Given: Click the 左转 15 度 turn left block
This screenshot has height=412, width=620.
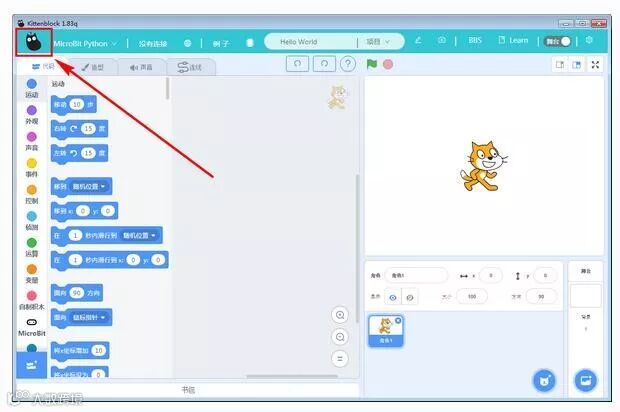Looking at the screenshot, I should 79,153.
